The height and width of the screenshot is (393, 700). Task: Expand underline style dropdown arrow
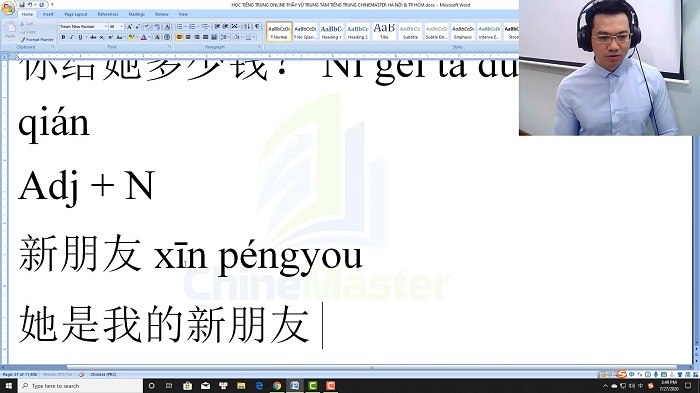coord(86,37)
